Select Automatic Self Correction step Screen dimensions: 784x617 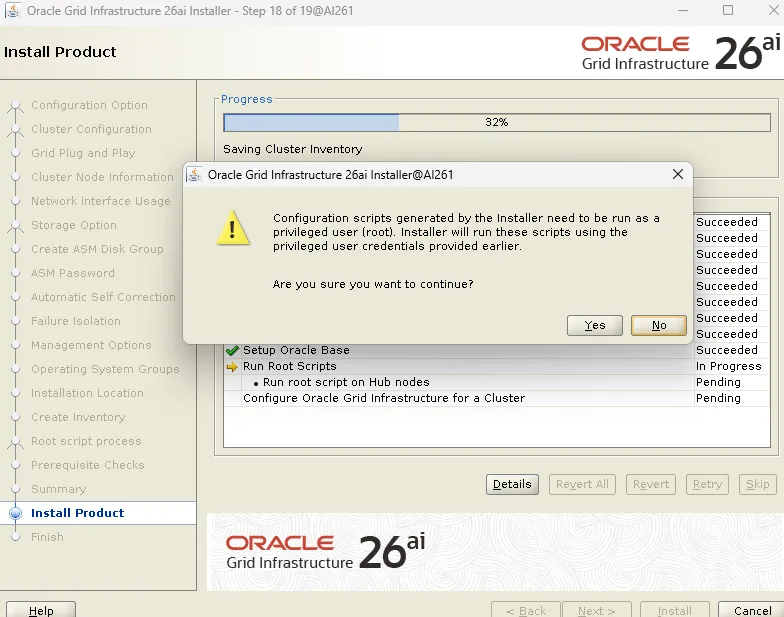point(103,297)
